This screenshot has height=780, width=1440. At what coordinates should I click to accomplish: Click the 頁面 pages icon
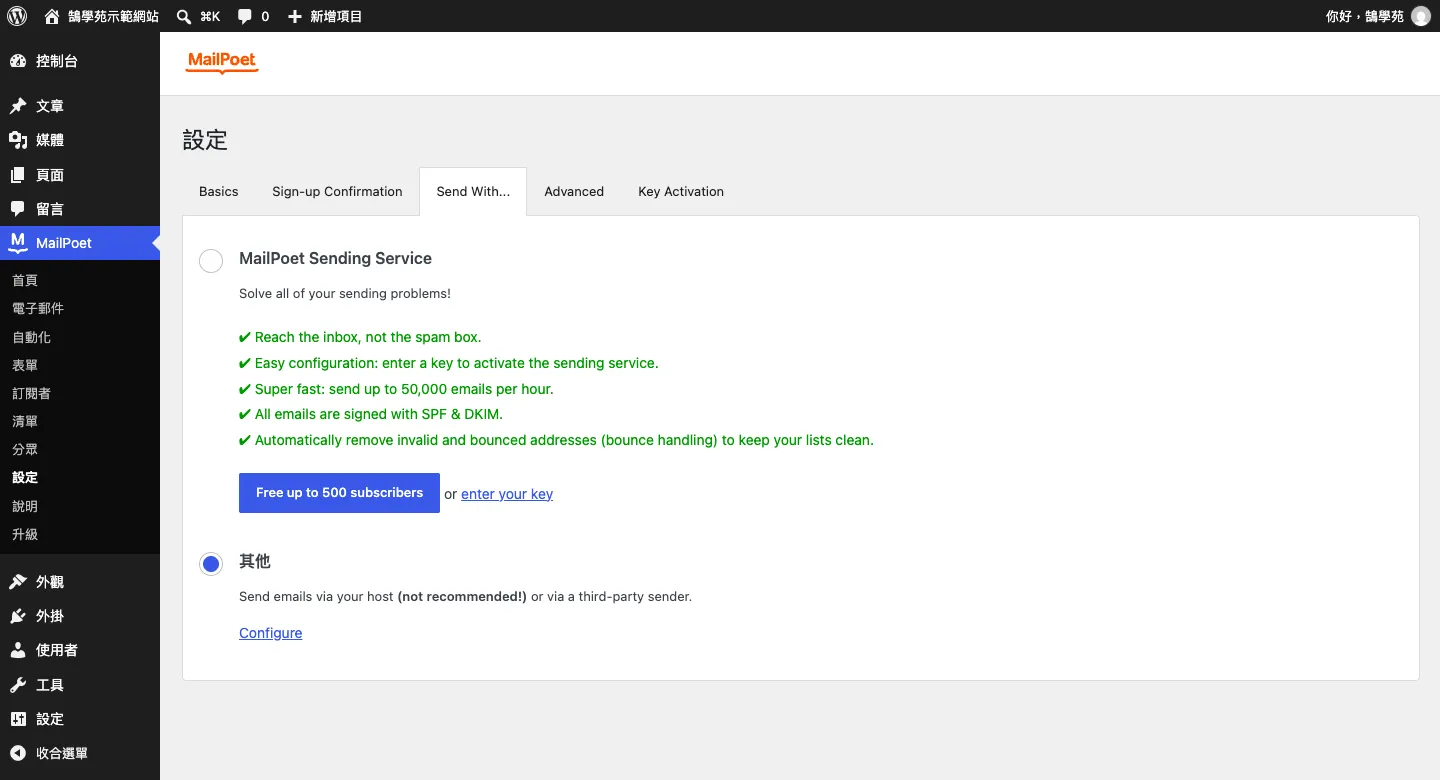[x=18, y=175]
